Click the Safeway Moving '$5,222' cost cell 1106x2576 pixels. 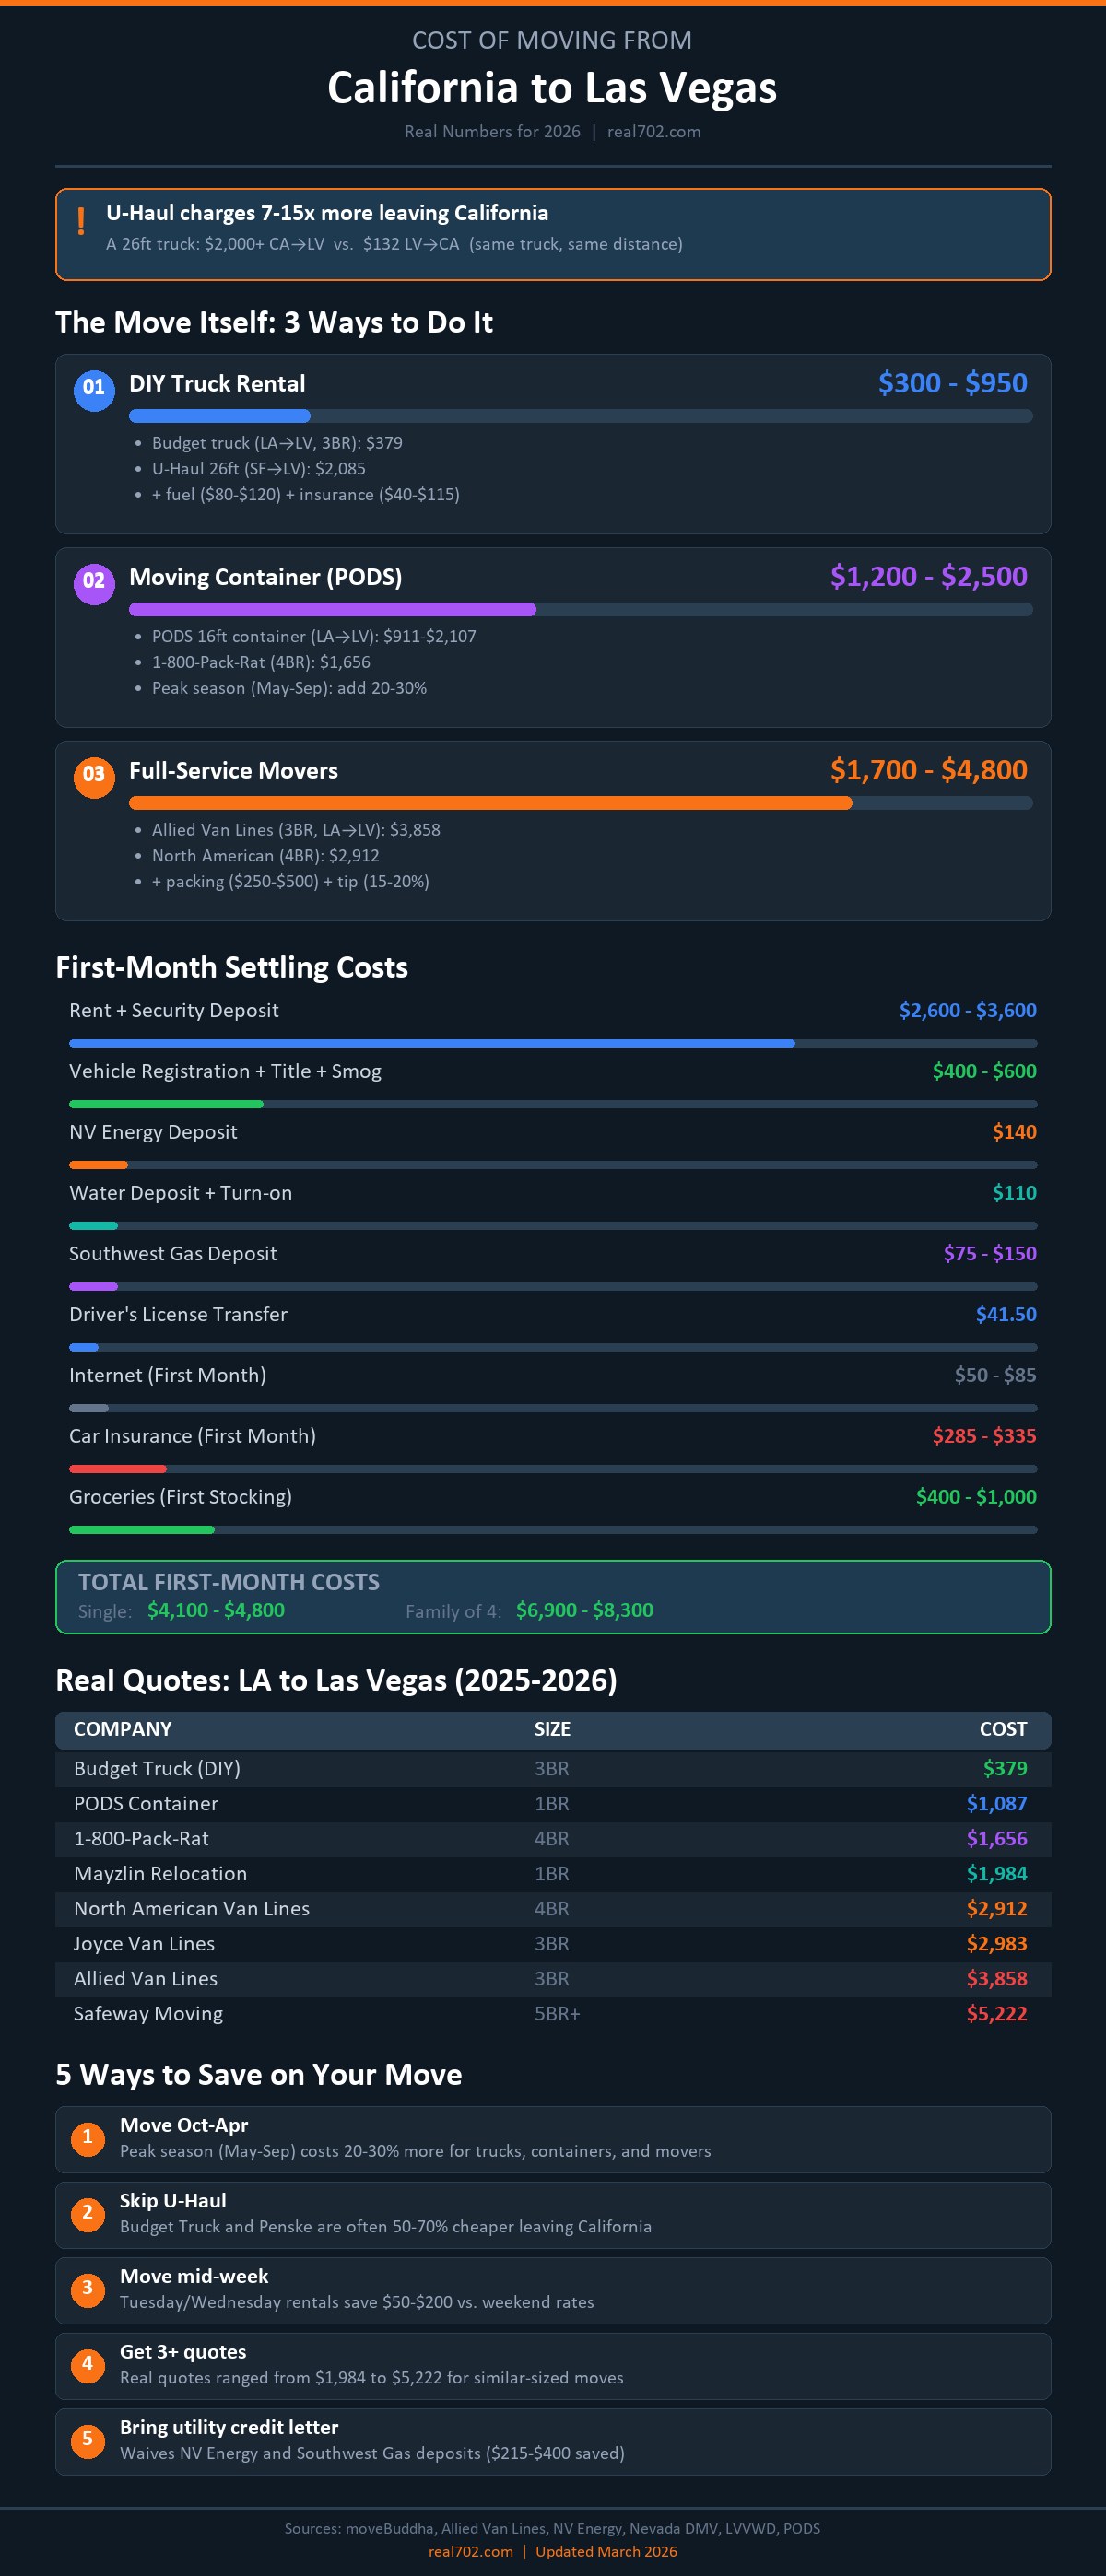pos(996,2014)
